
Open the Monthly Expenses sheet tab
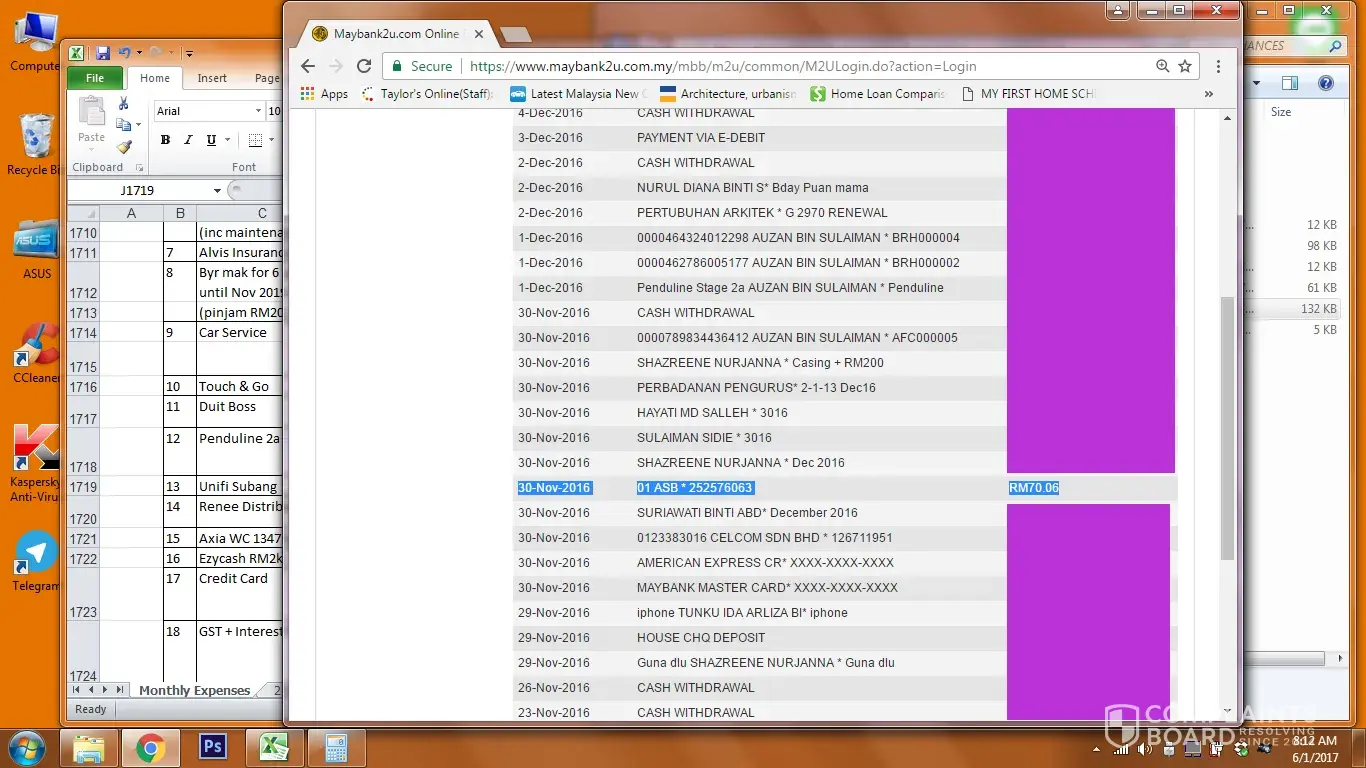click(194, 690)
